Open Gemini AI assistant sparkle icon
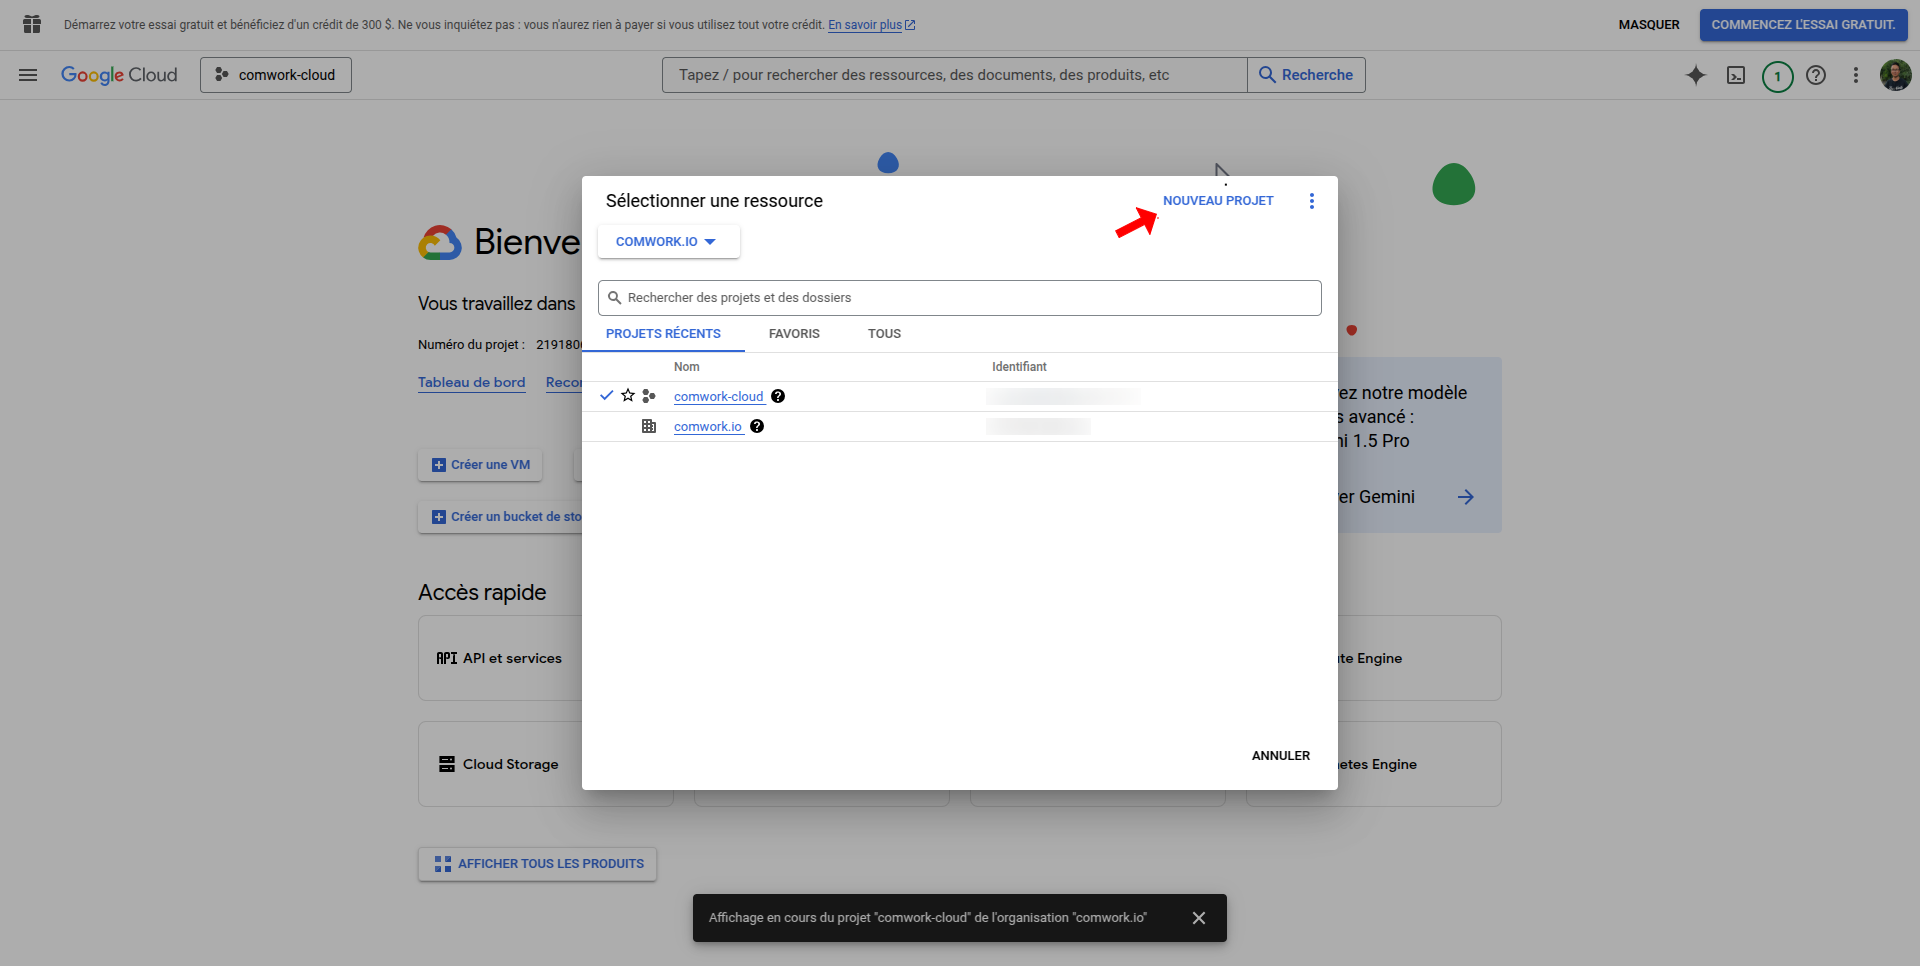The image size is (1920, 966). 1696,75
